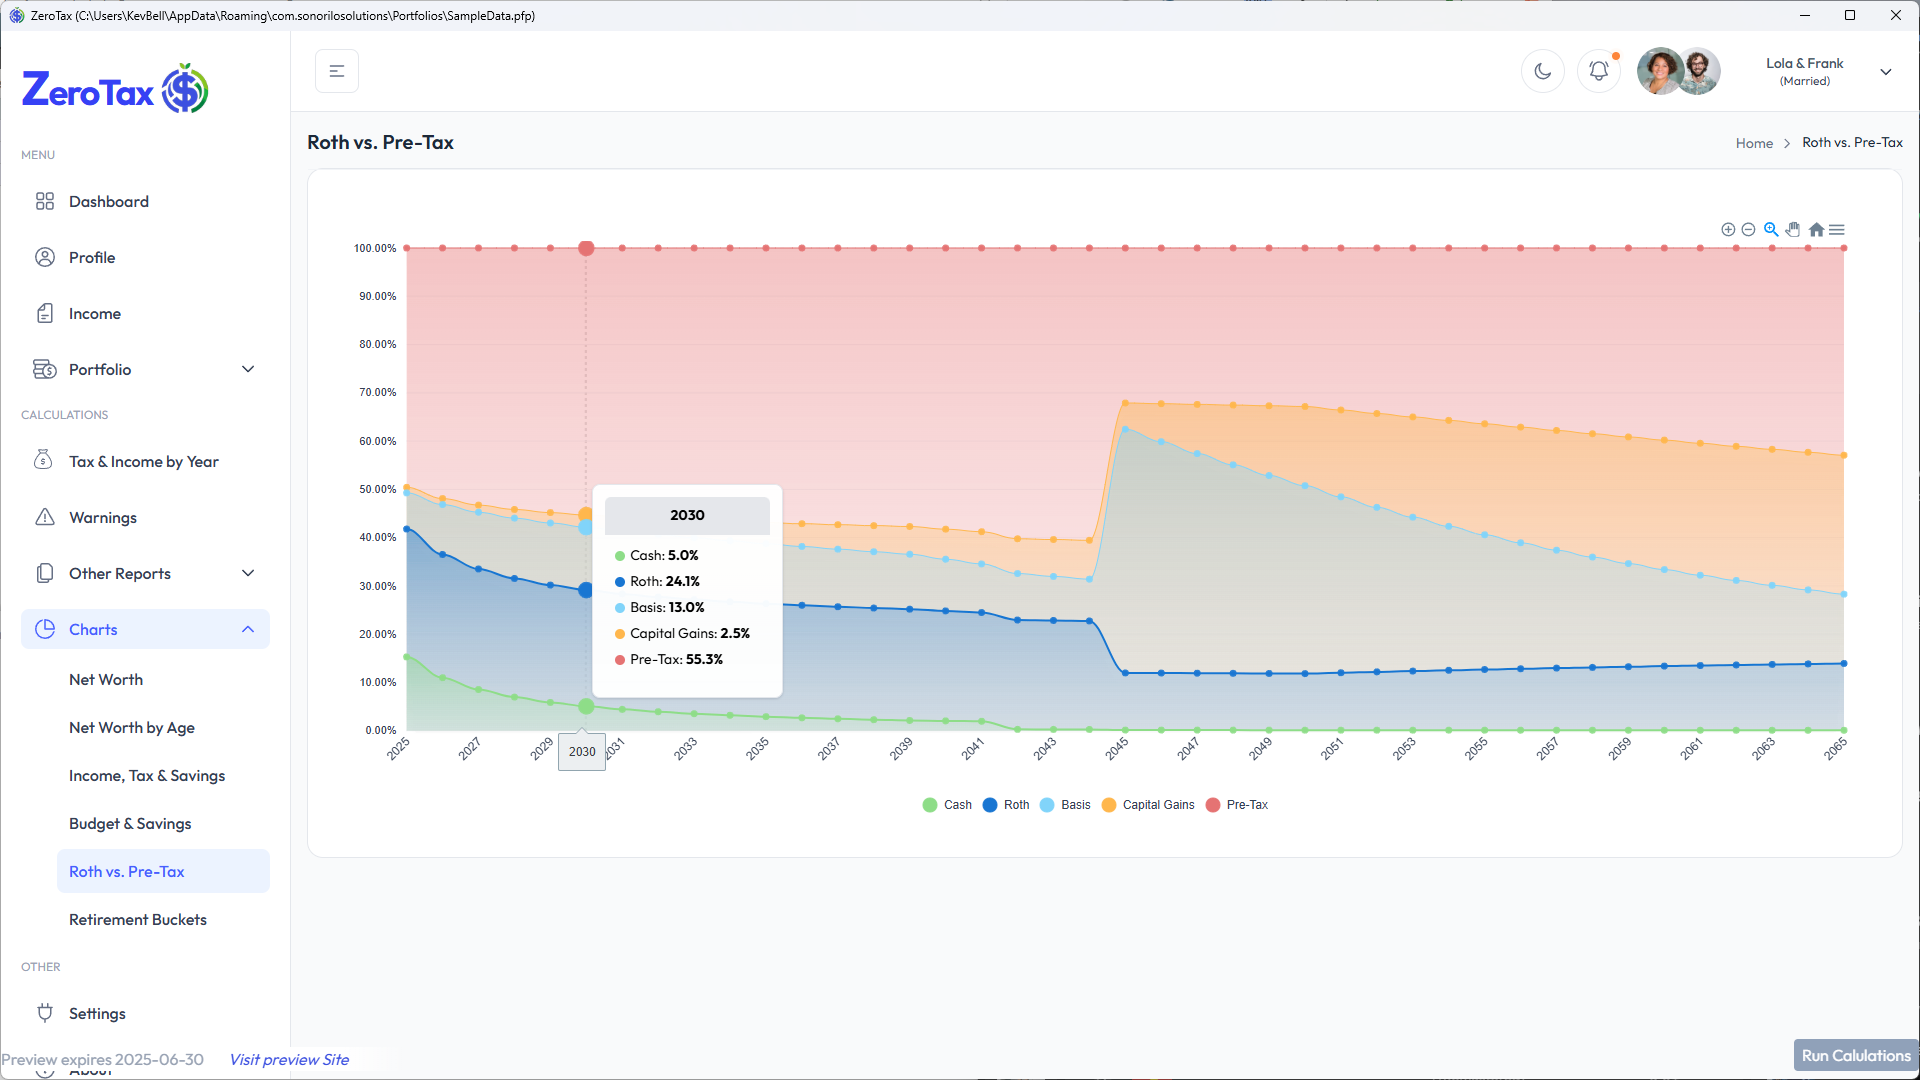Click the chart zoom out icon
This screenshot has width=1920, height=1080.
1748,230
